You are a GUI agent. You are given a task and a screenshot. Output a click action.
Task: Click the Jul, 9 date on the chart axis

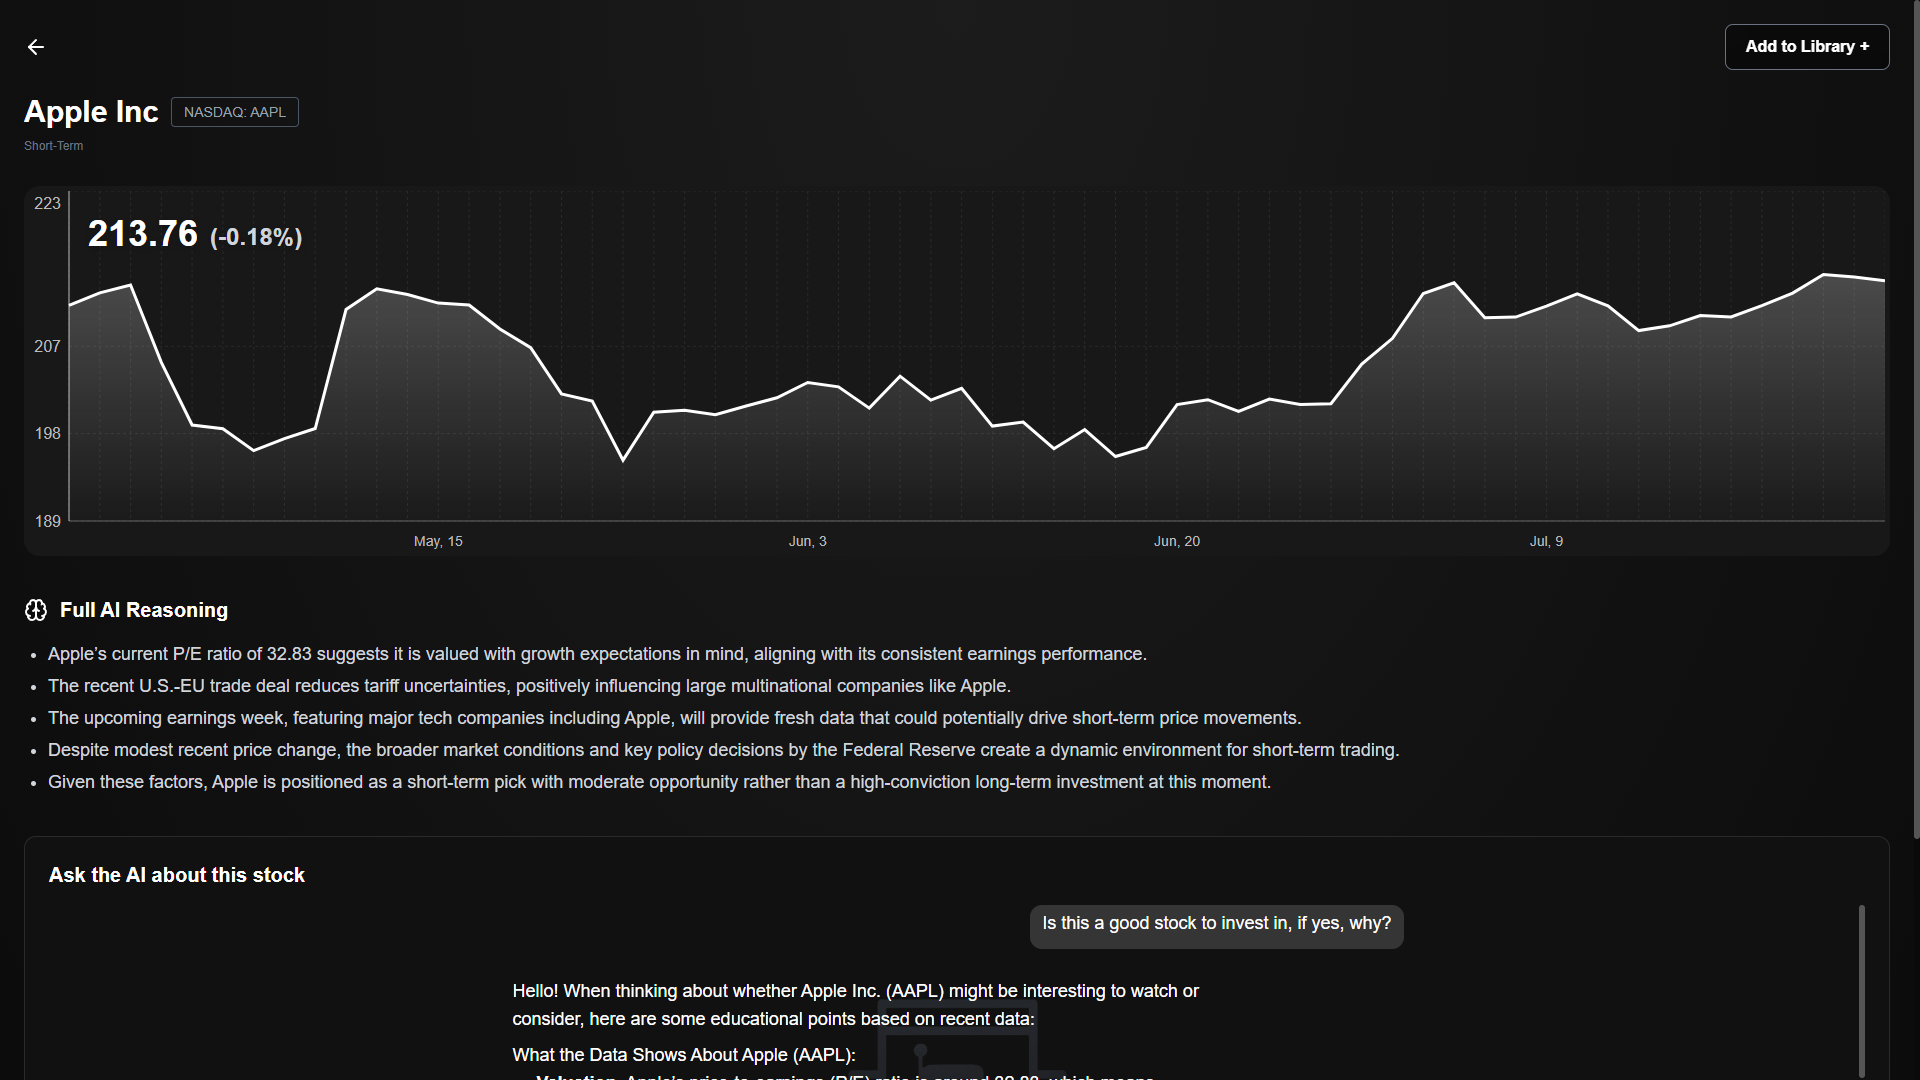coord(1546,541)
